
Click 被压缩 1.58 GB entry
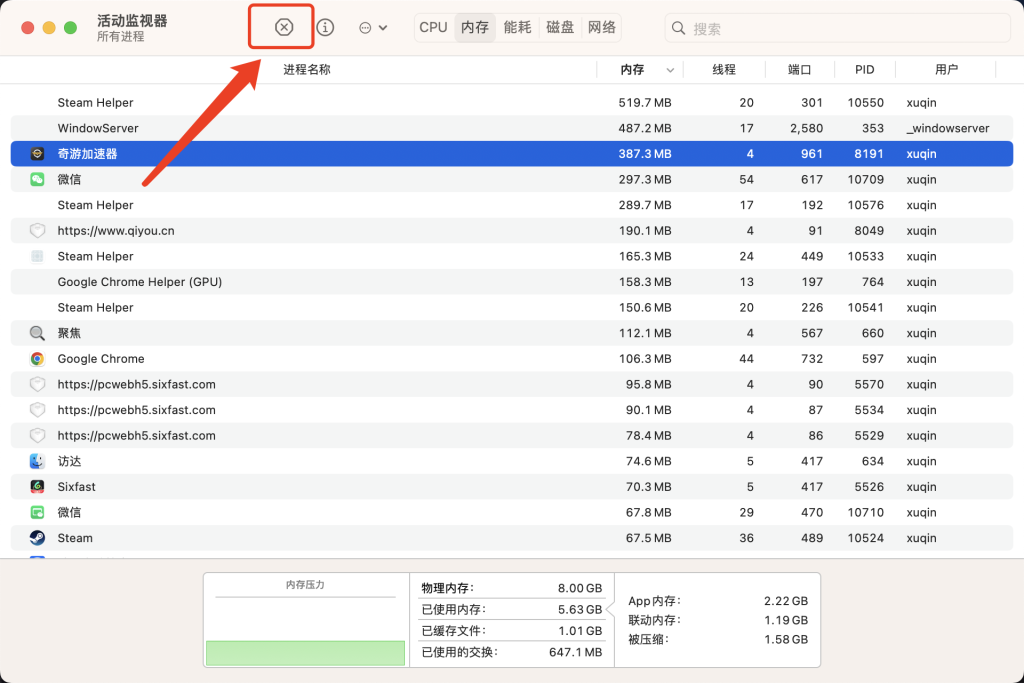coord(718,639)
